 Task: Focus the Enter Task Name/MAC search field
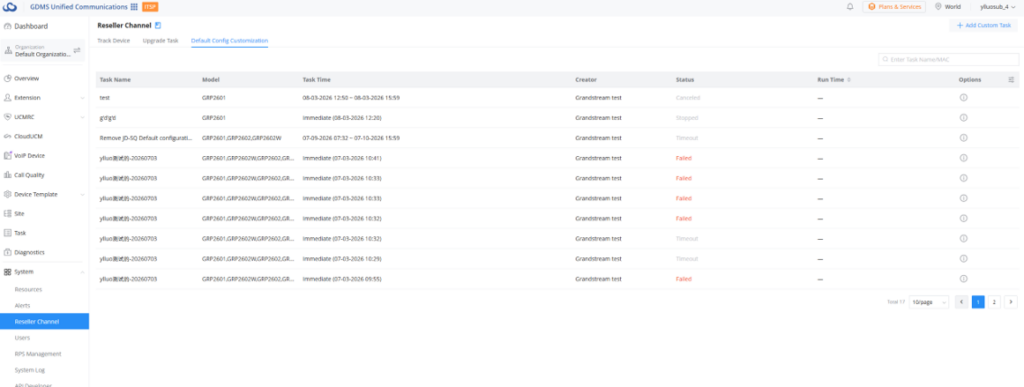coord(948,59)
